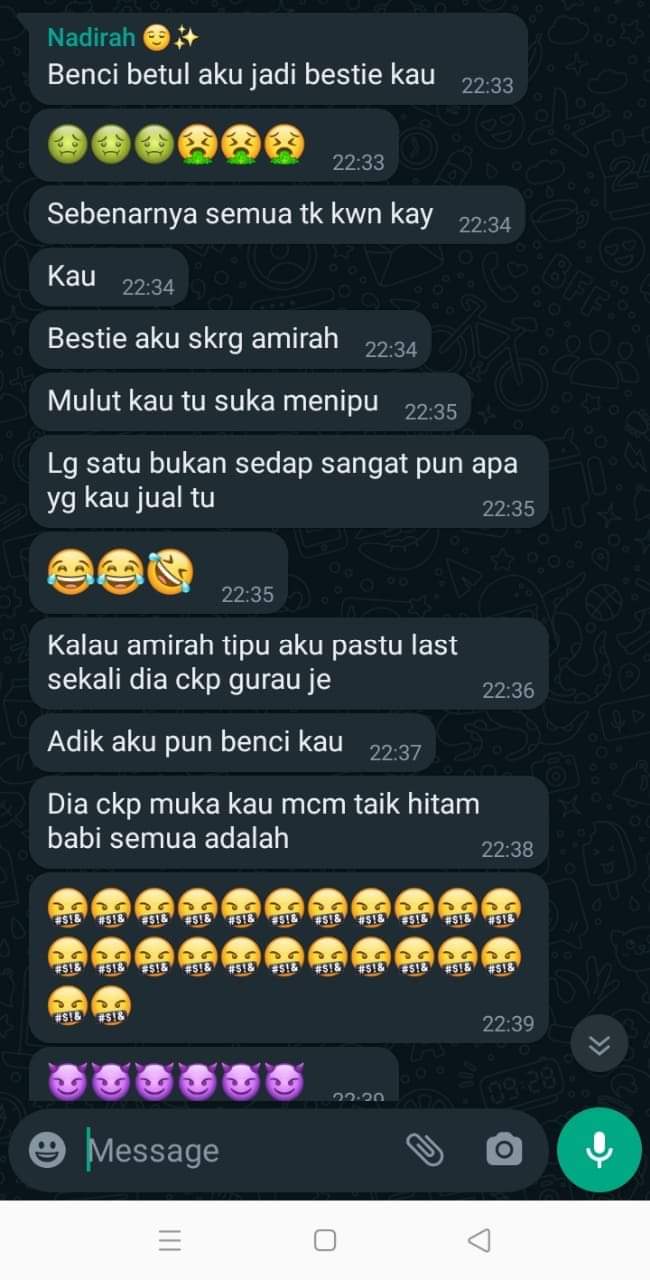Select the "Bestie aku skrg amirah" message
This screenshot has height=1280, width=650.
coord(230,340)
